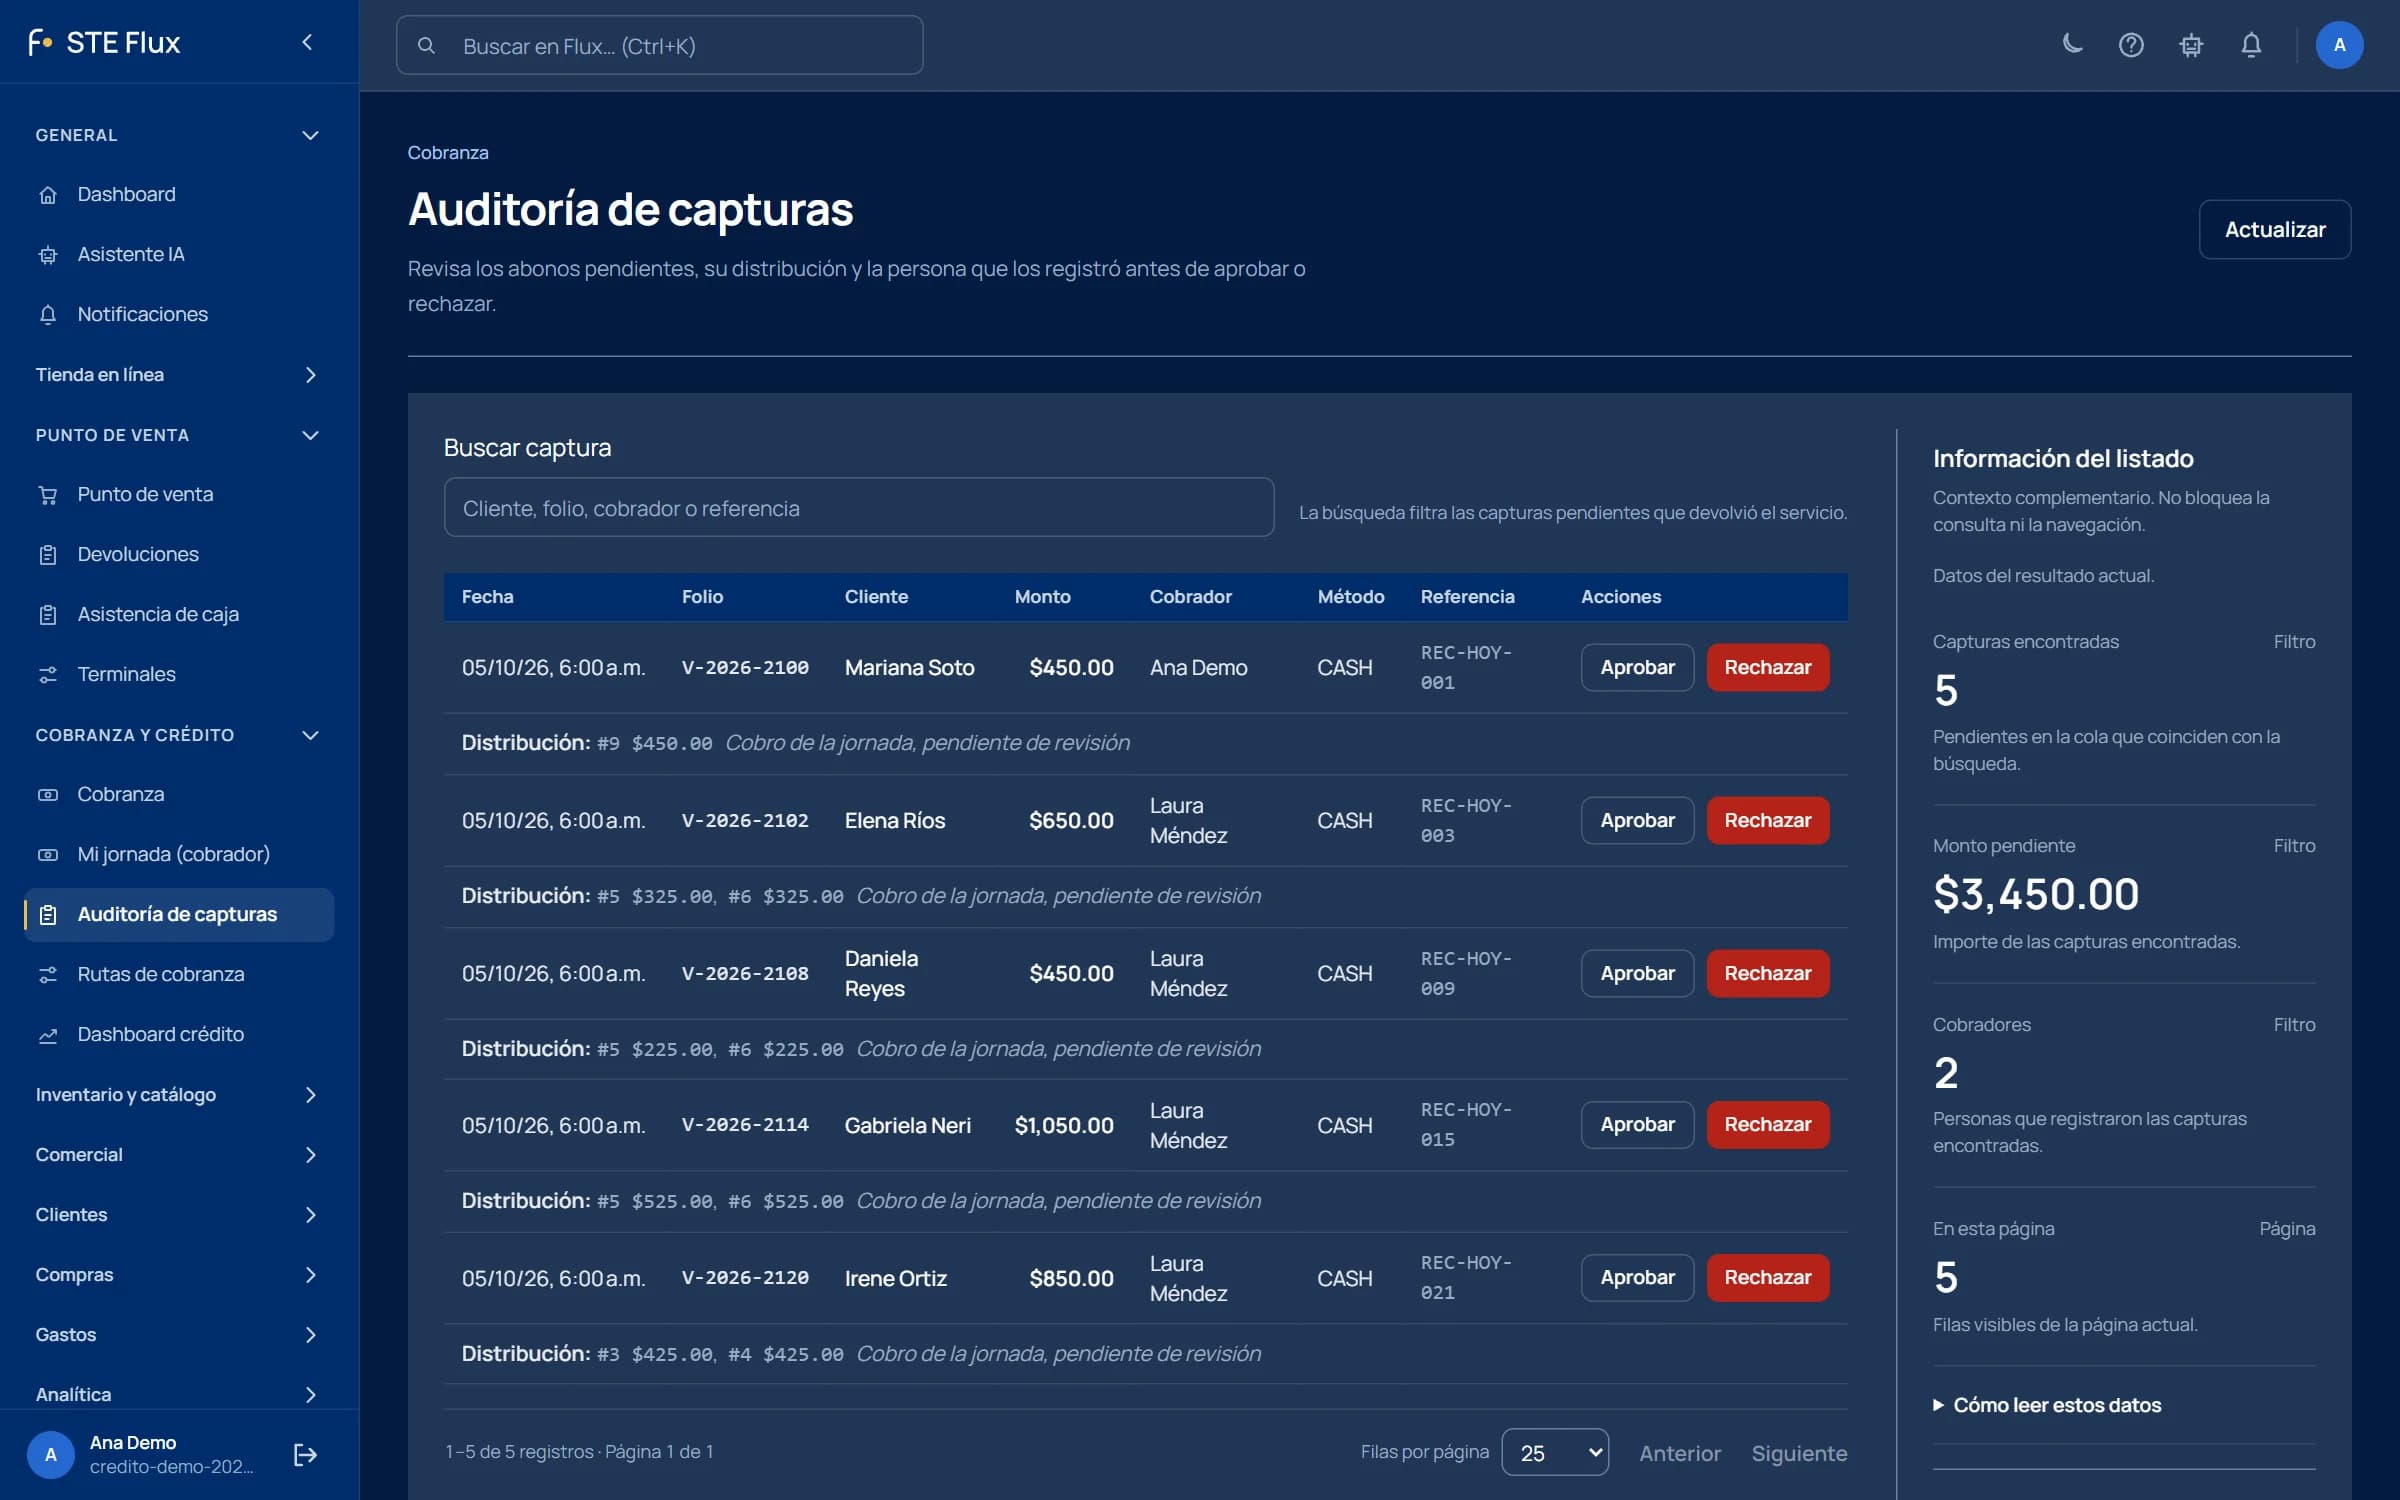The image size is (2400, 1500).
Task: Click the Terminales icon in the sidebar
Action: click(48, 675)
